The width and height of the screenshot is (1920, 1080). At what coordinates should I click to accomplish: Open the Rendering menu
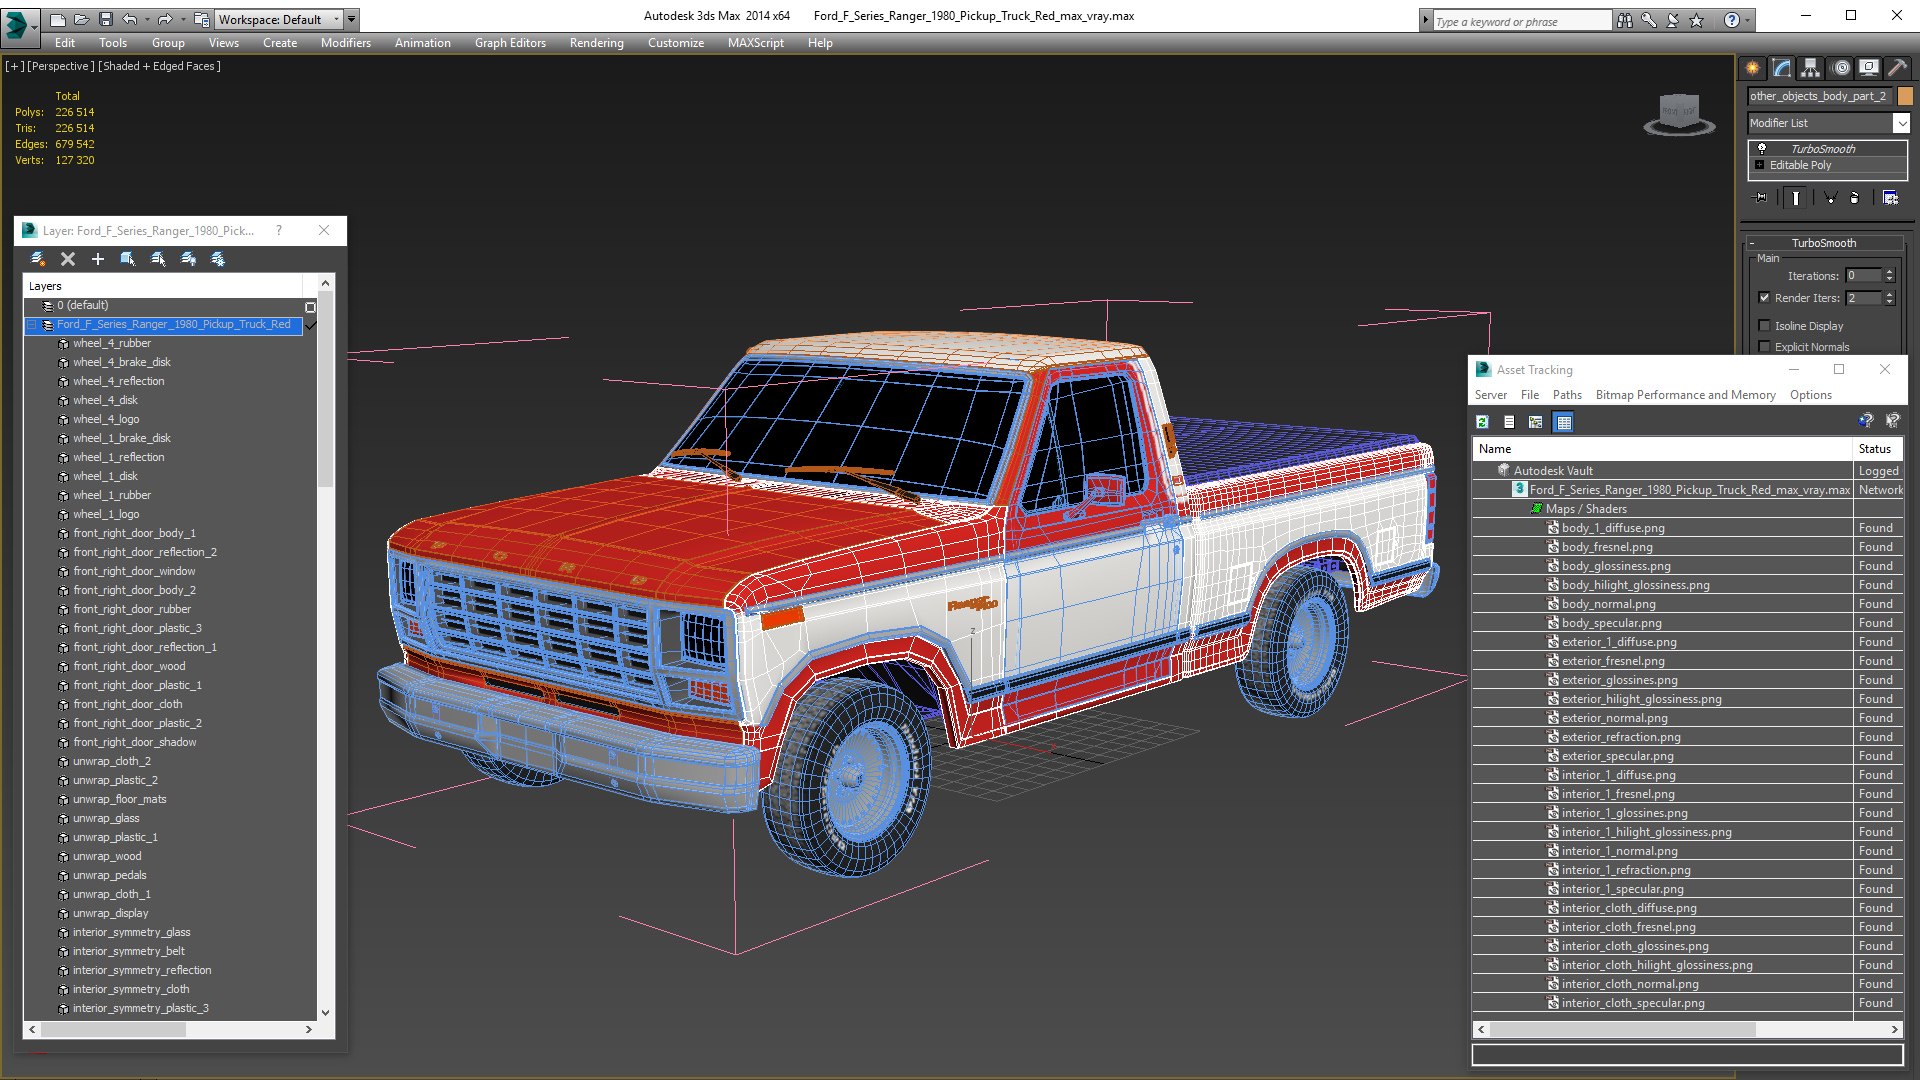[597, 43]
